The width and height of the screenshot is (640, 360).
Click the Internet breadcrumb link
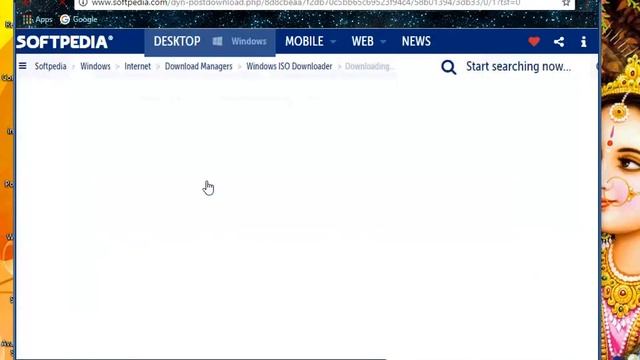tap(138, 66)
